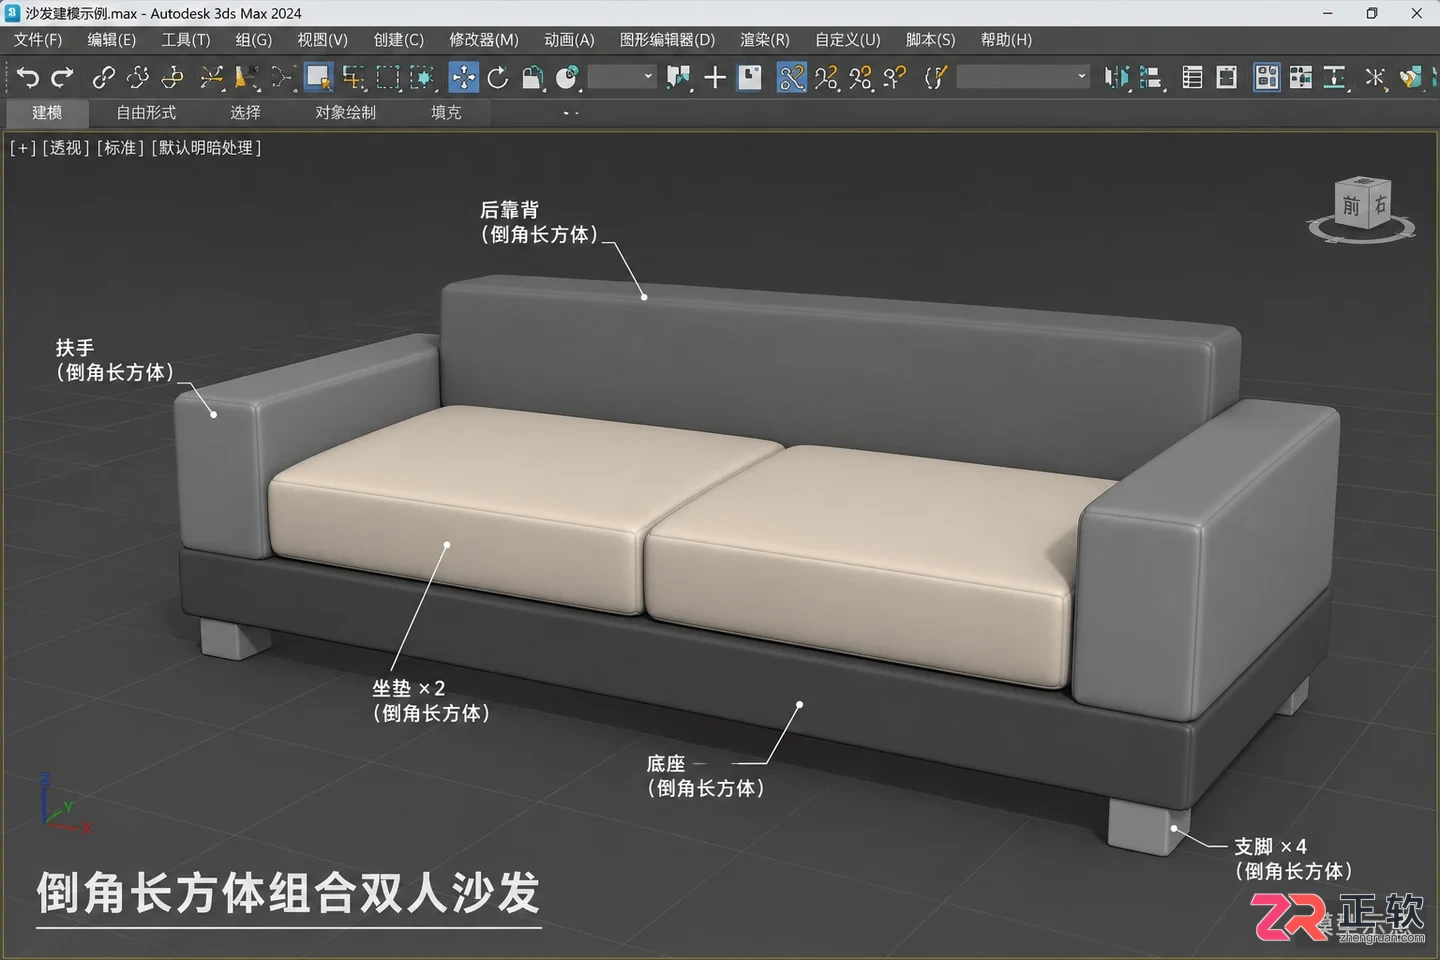Click the Redo arrow icon

click(62, 77)
